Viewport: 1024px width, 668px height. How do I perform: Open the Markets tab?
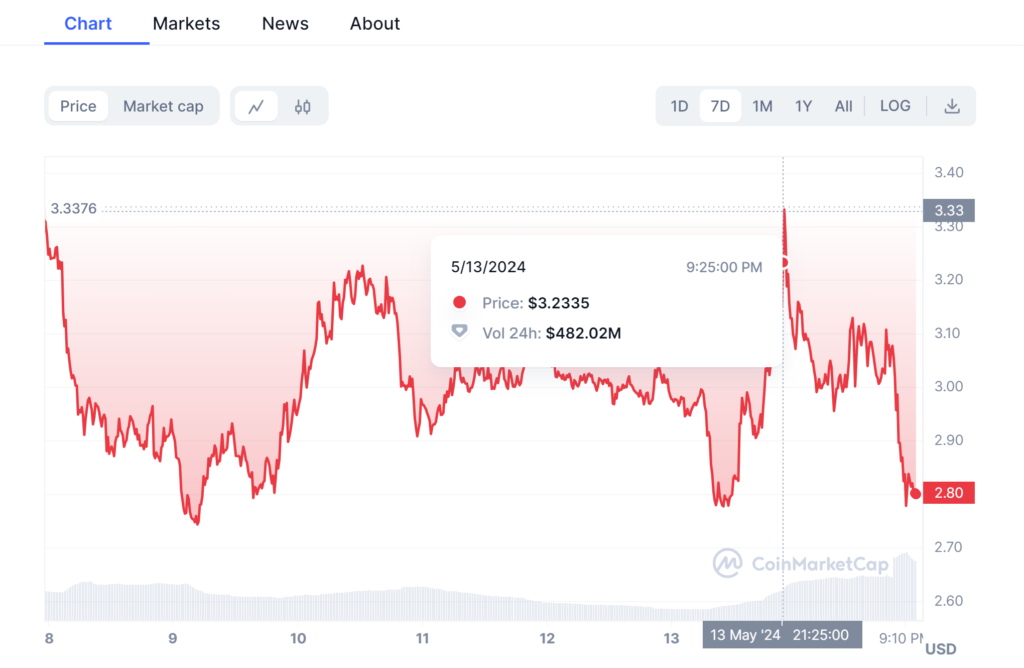click(186, 23)
